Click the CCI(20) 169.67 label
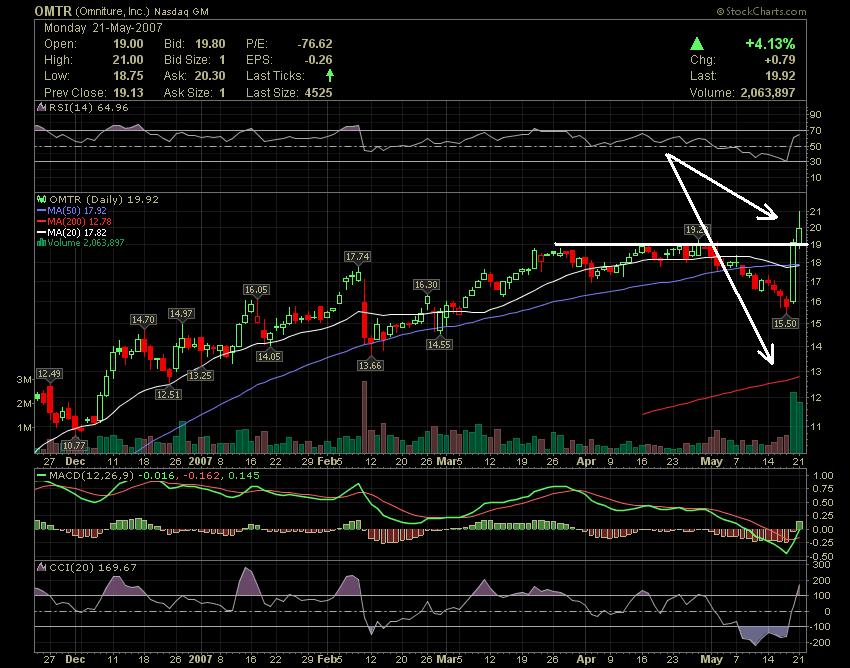 pyautogui.click(x=93, y=567)
